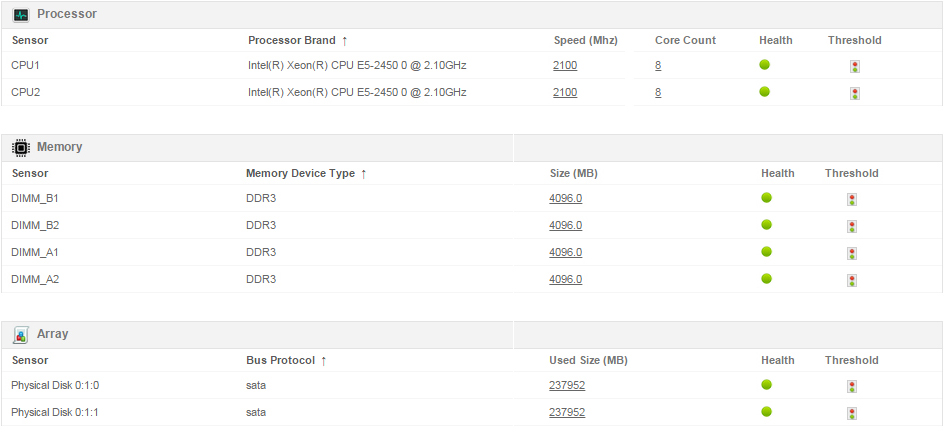The height and width of the screenshot is (442, 944).
Task: Open threshold settings icon for CPU1
Action: point(854,67)
